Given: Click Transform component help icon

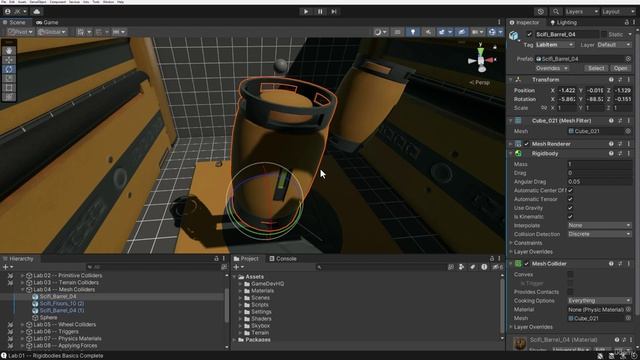Looking at the screenshot, I should point(611,80).
